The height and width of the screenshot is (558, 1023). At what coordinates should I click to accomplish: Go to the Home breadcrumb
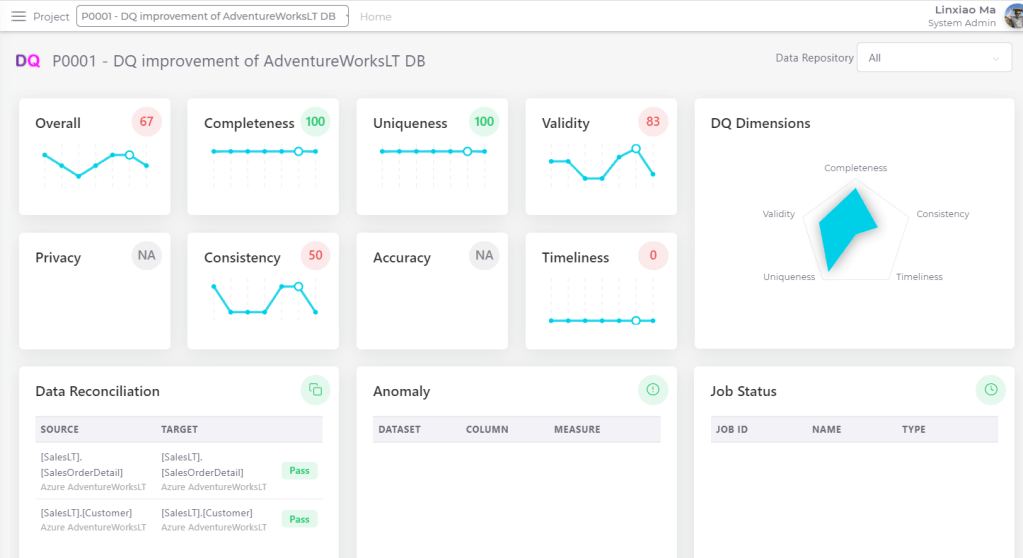pyautogui.click(x=376, y=17)
